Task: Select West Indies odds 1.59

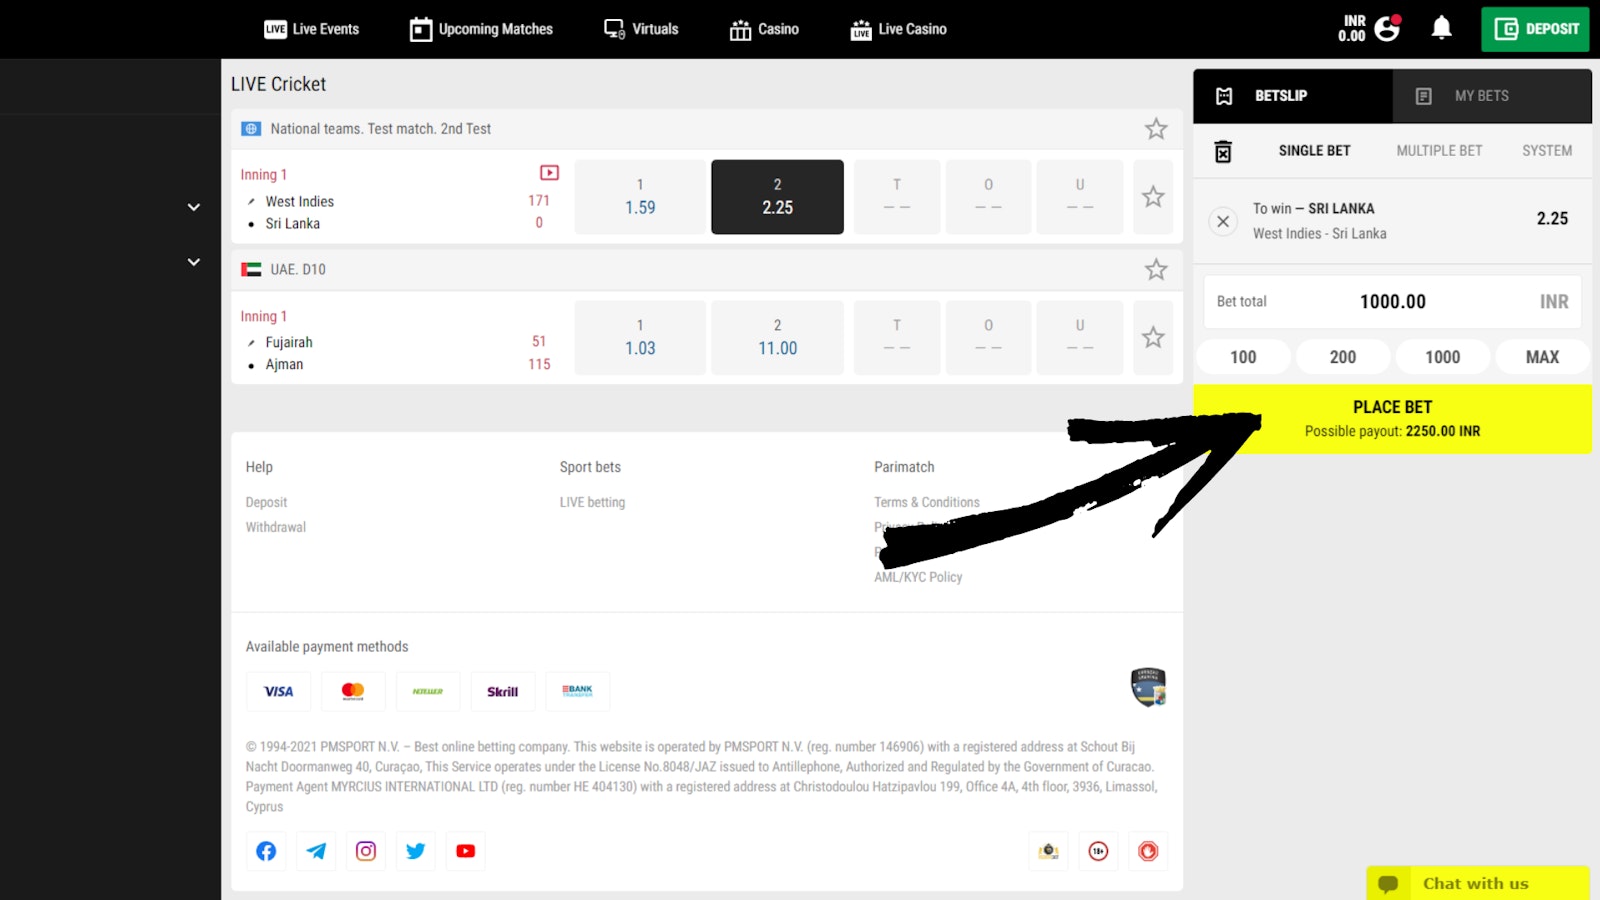Action: [640, 197]
